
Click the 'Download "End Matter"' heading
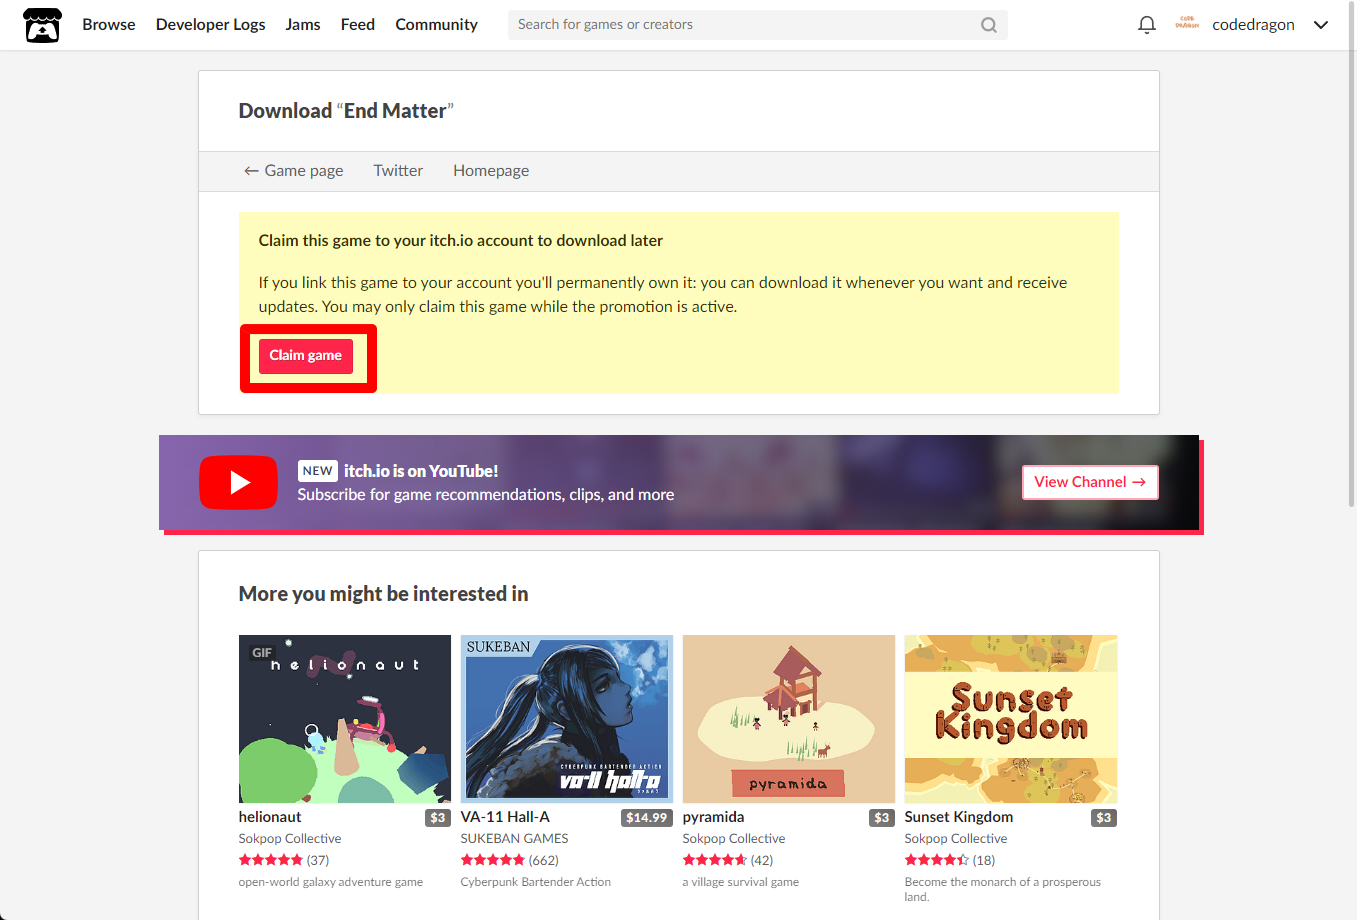[346, 111]
